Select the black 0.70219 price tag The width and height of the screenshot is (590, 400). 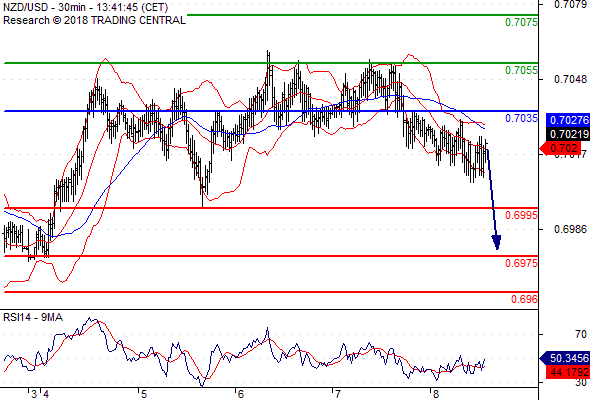[x=568, y=134]
